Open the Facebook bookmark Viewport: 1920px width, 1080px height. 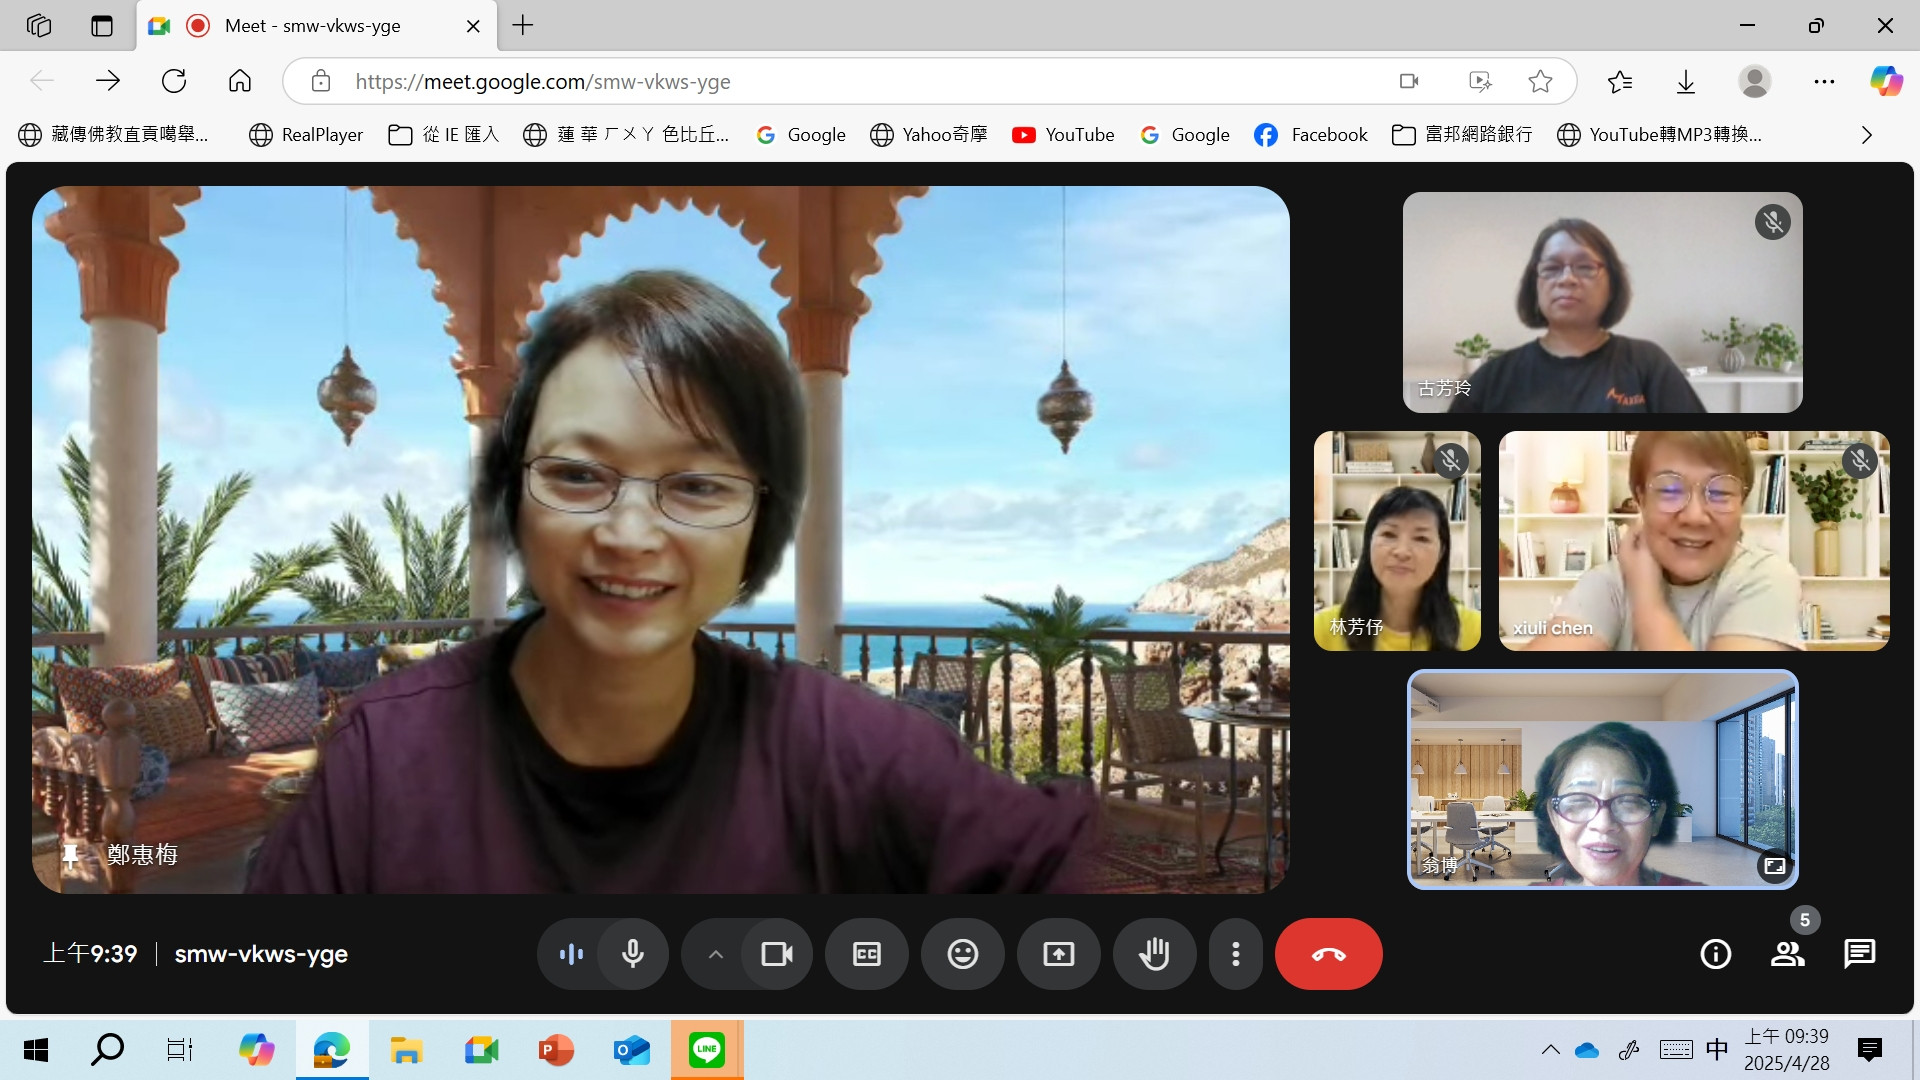click(x=1310, y=135)
